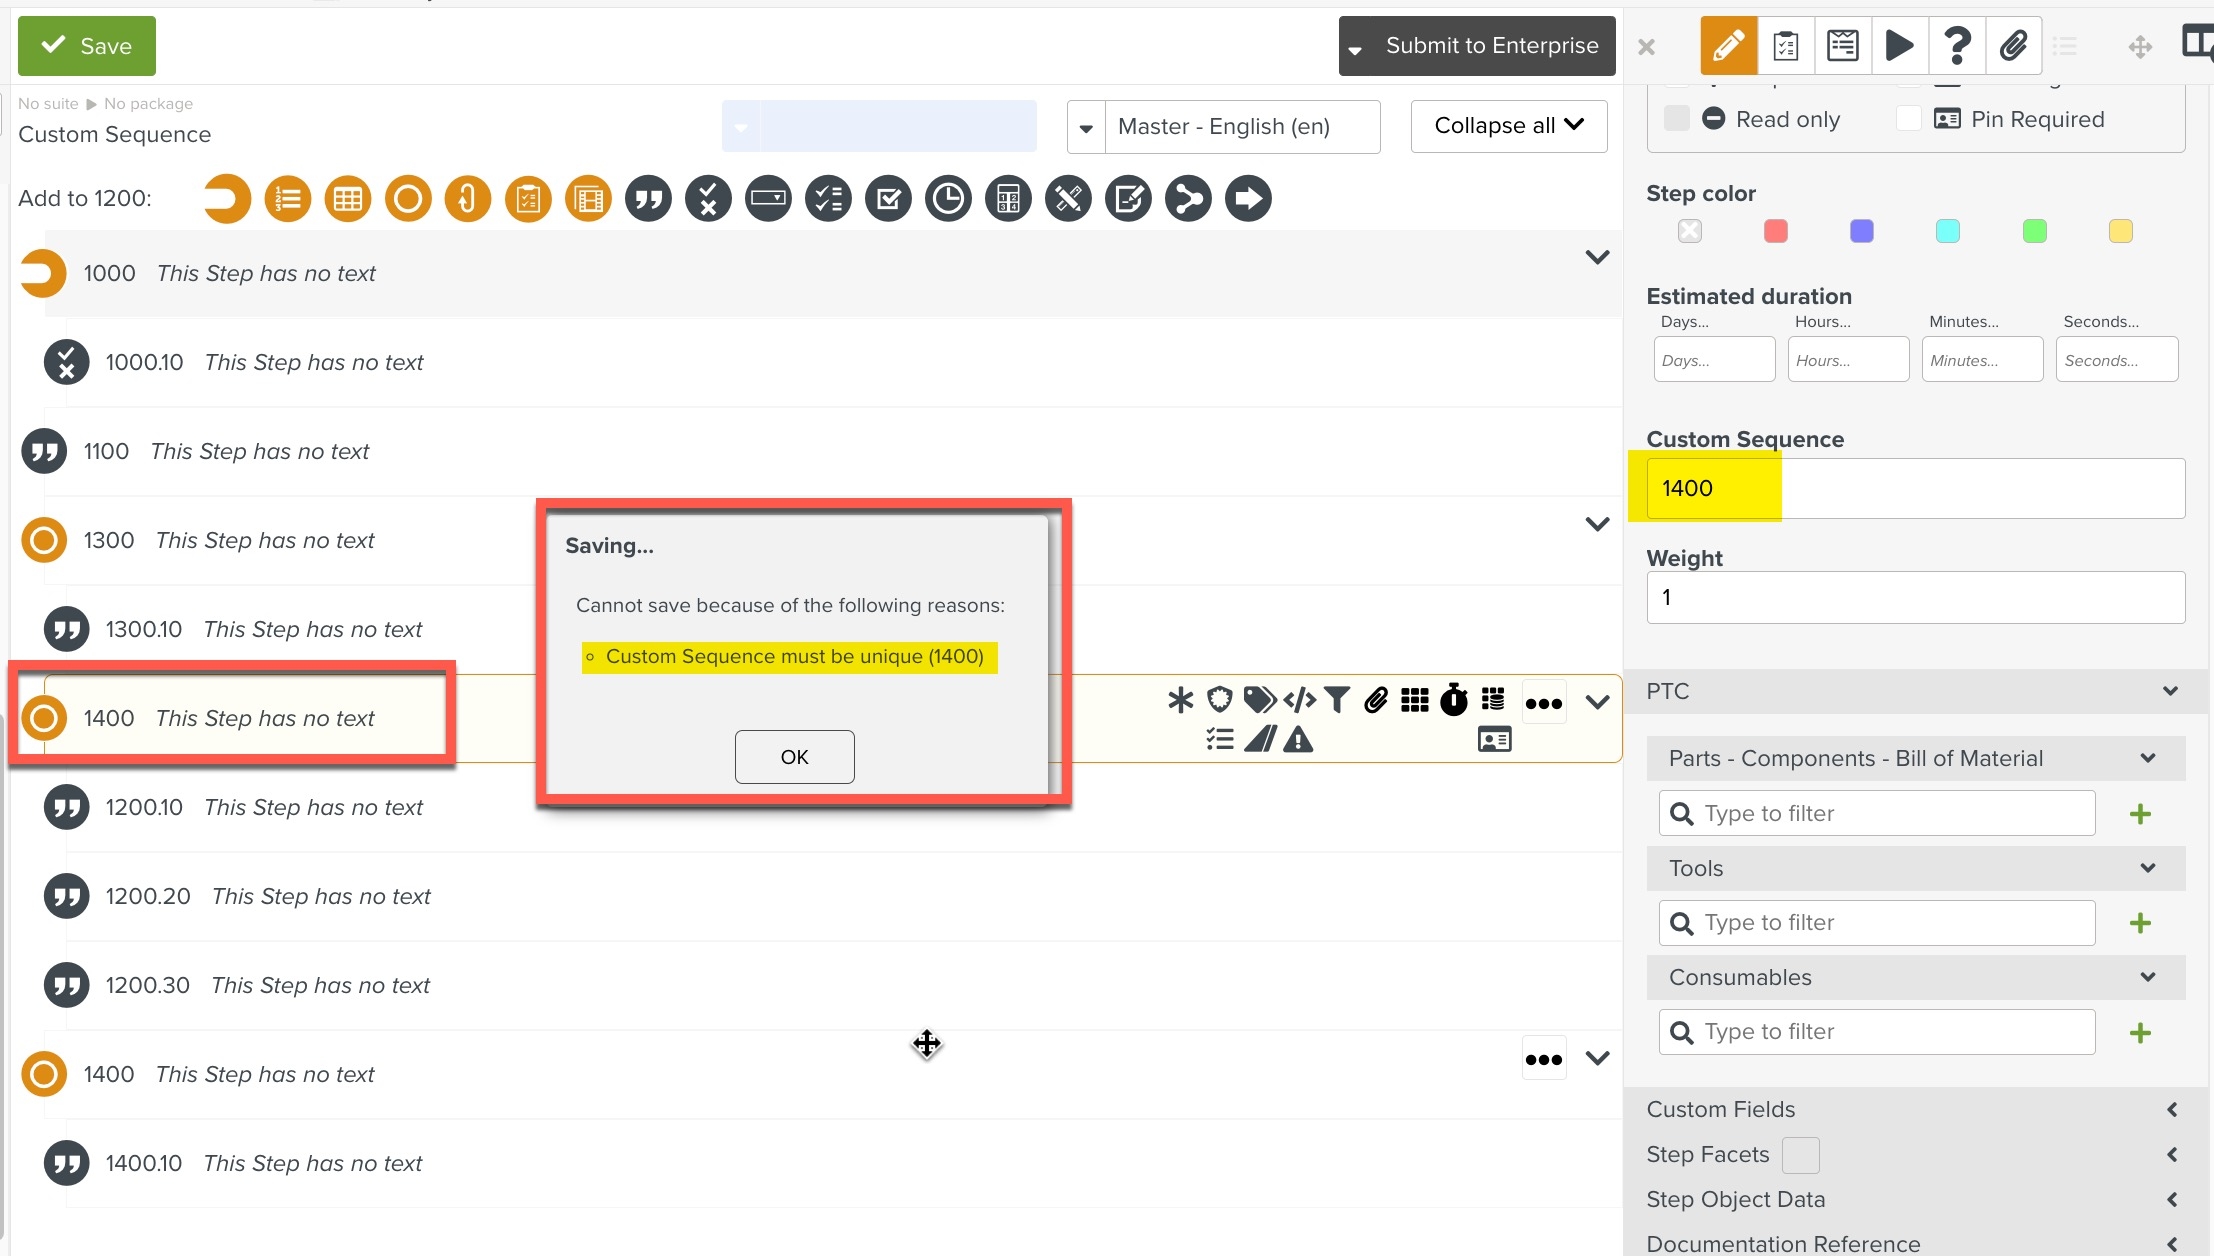Click the warning triangle icon on selected step
2214x1256 pixels.
tap(1298, 740)
